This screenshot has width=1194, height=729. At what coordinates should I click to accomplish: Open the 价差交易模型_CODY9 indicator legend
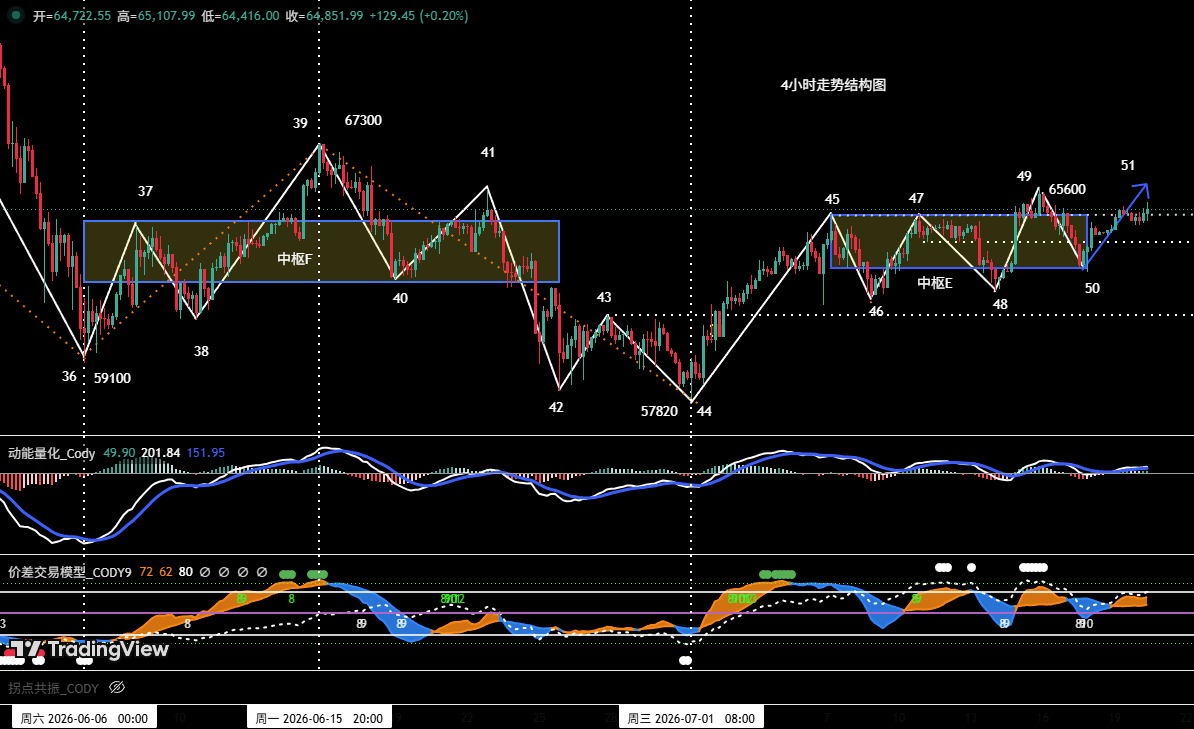pyautogui.click(x=70, y=572)
